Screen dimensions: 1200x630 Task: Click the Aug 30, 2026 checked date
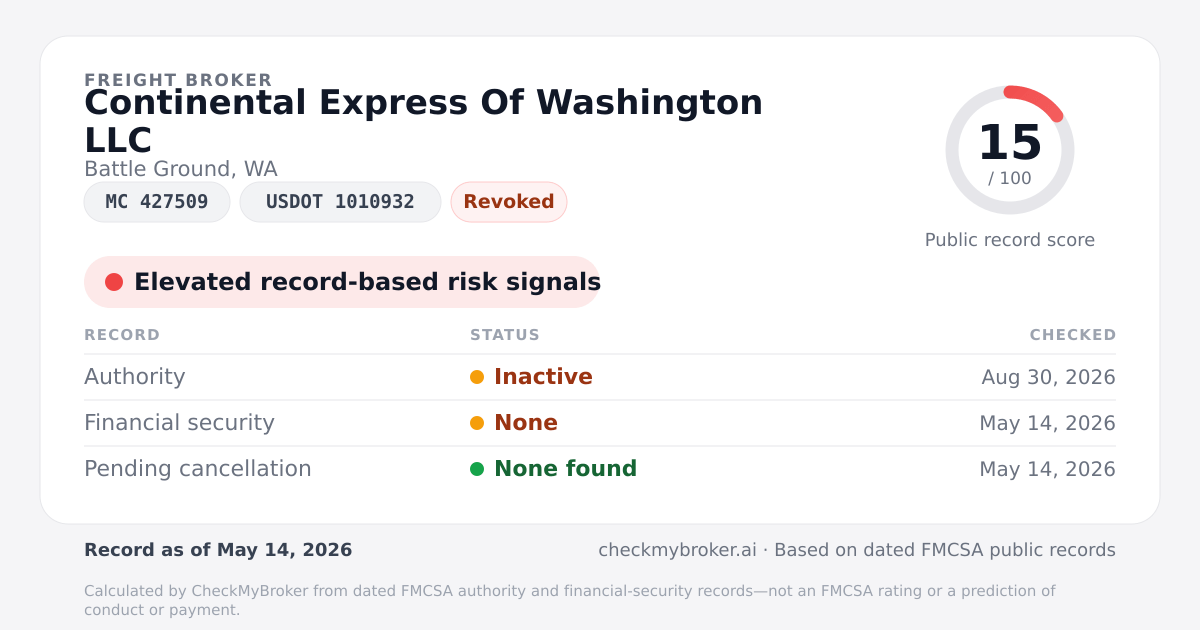(x=1049, y=377)
